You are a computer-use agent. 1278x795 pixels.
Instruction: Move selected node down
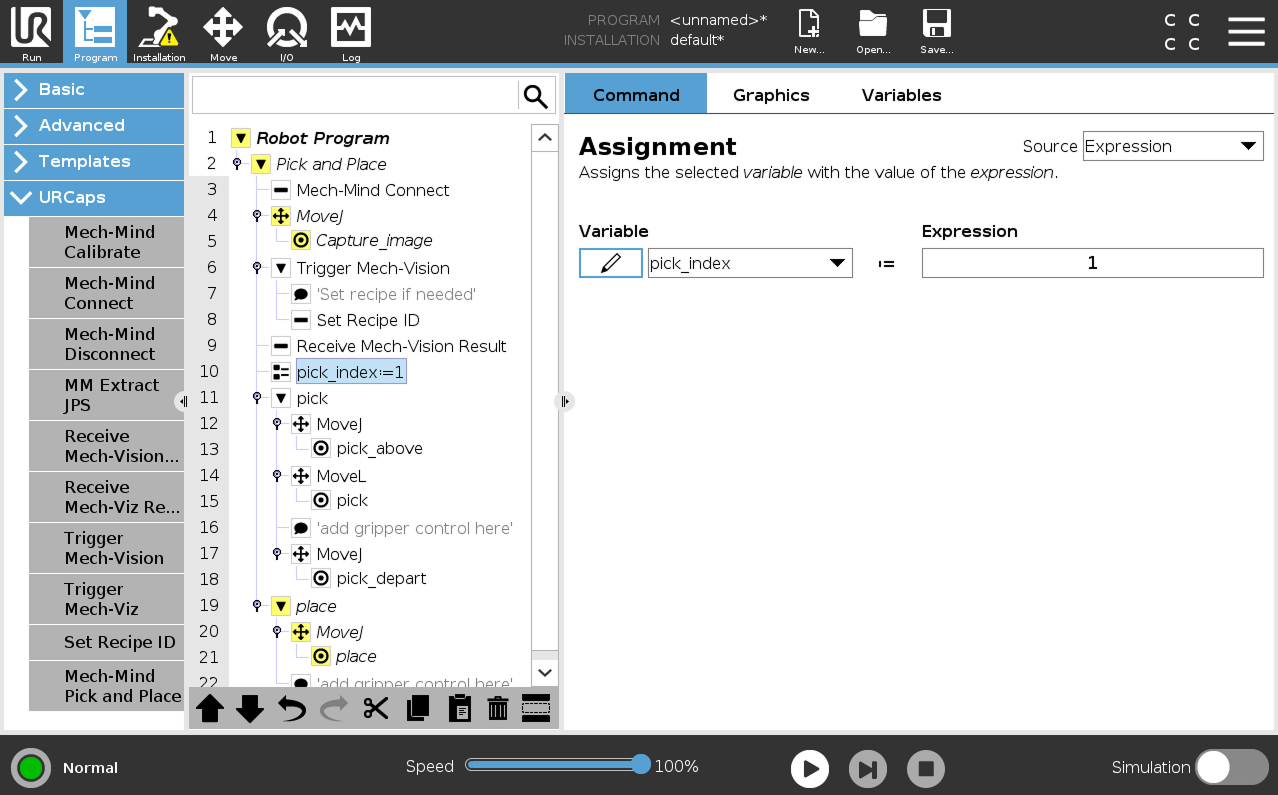[250, 709]
